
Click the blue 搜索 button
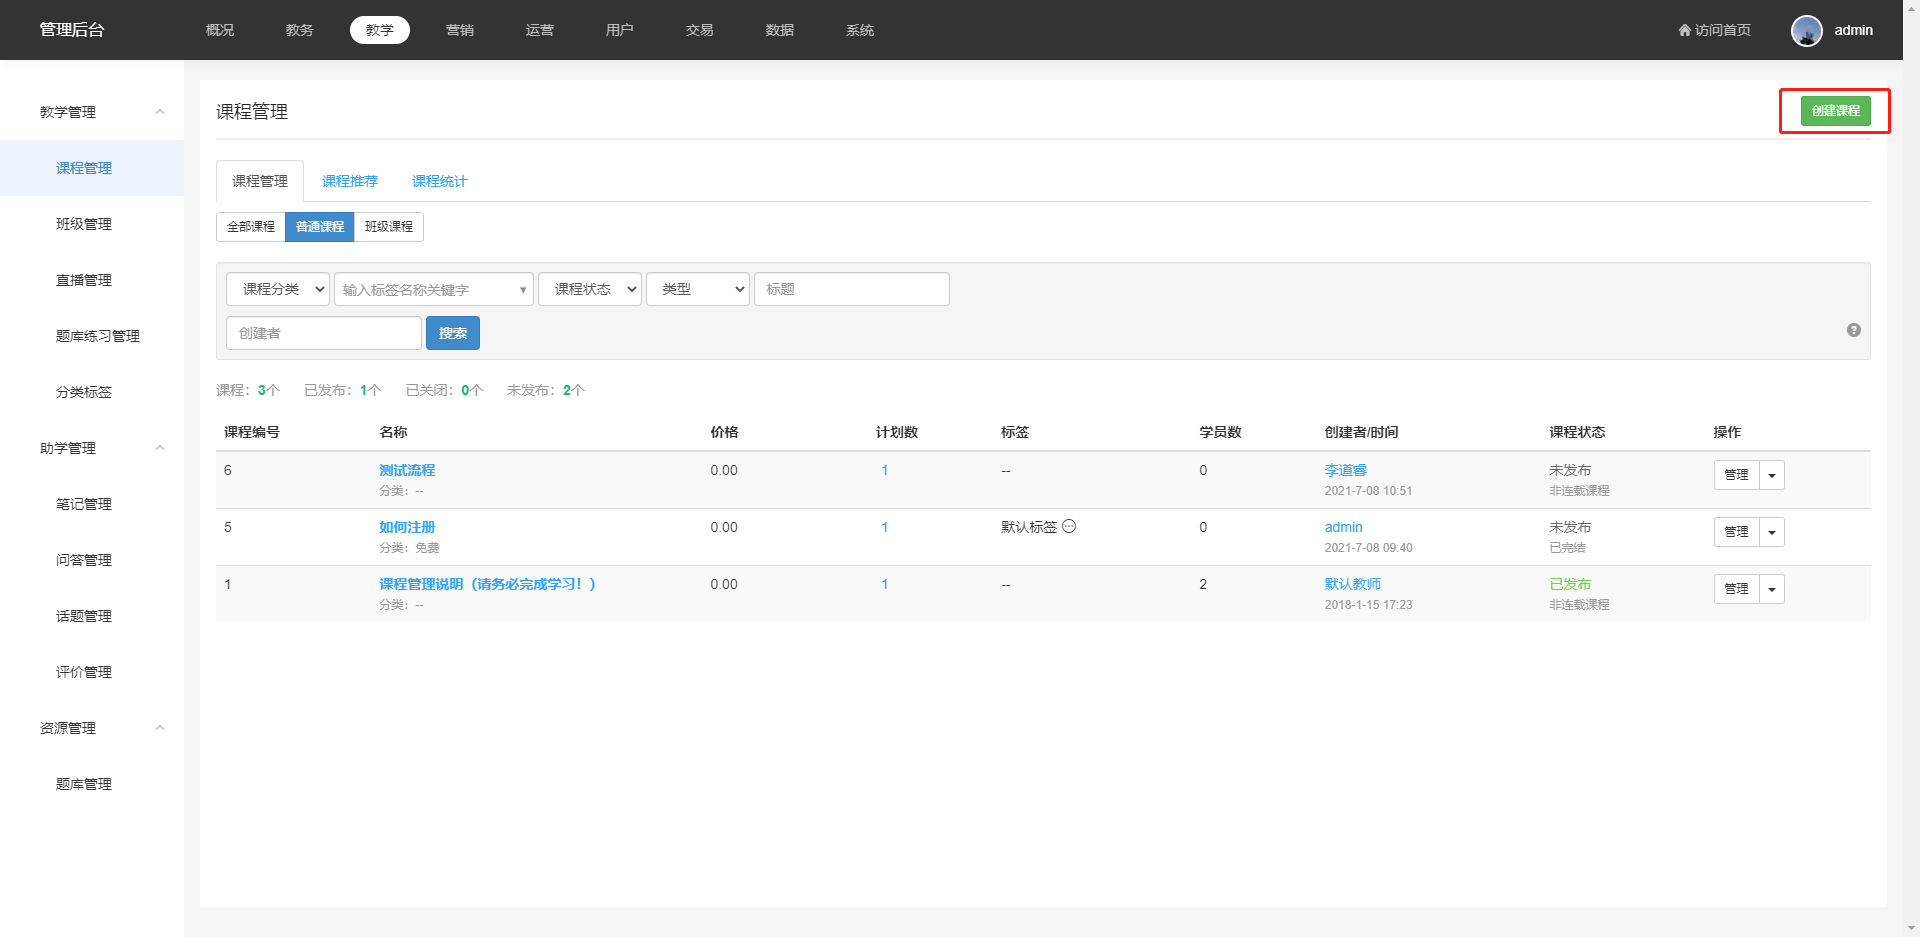coord(453,333)
